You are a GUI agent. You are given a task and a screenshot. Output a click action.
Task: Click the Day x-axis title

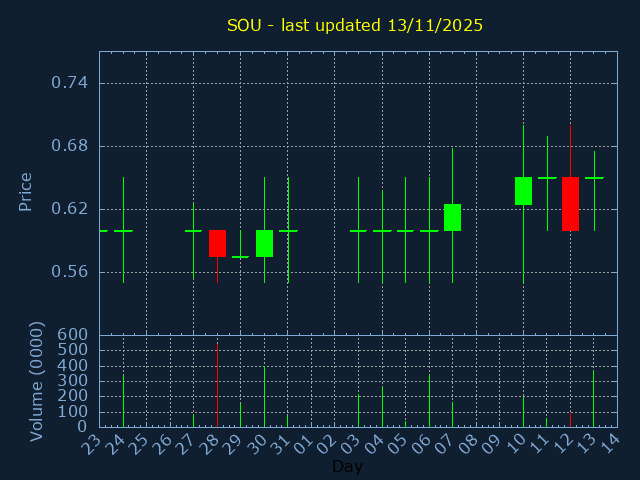click(347, 467)
